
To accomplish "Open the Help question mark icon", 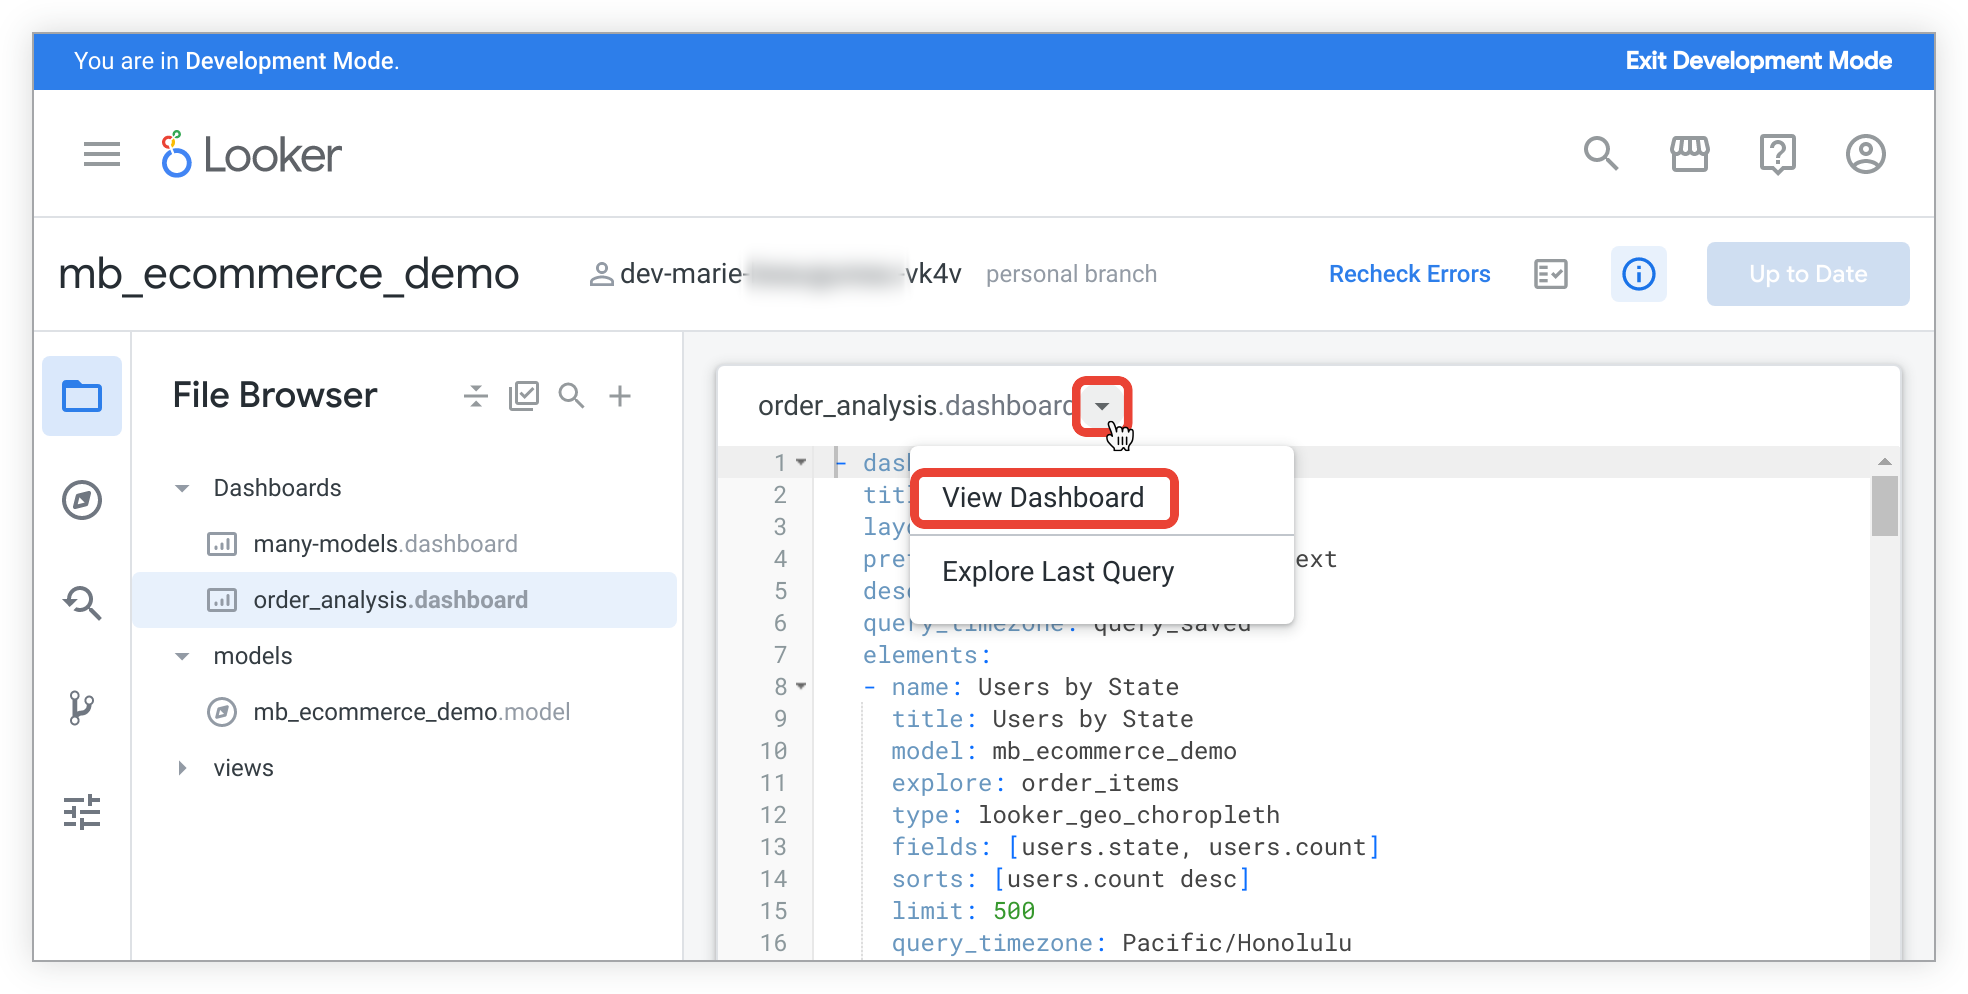I will tap(1777, 154).
